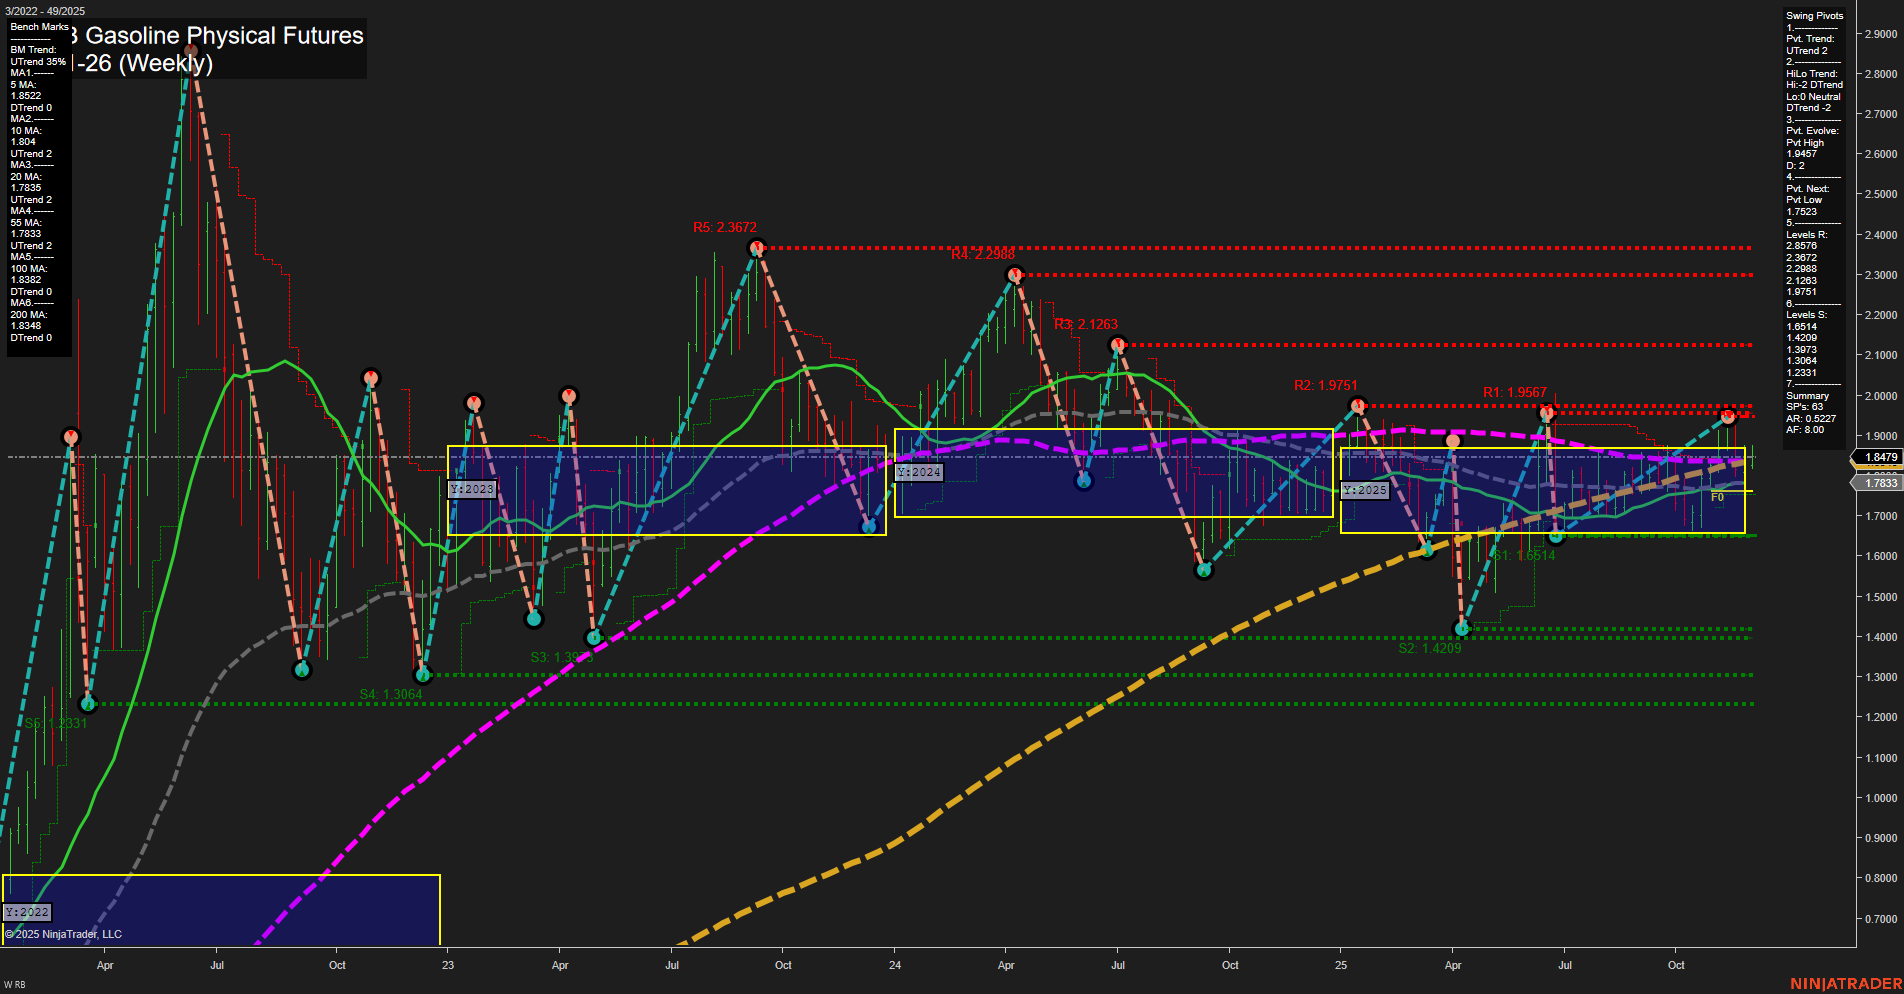This screenshot has width=1904, height=994.
Task: Click the teal pivot low marker near S2 1.4209
Action: pos(1462,629)
